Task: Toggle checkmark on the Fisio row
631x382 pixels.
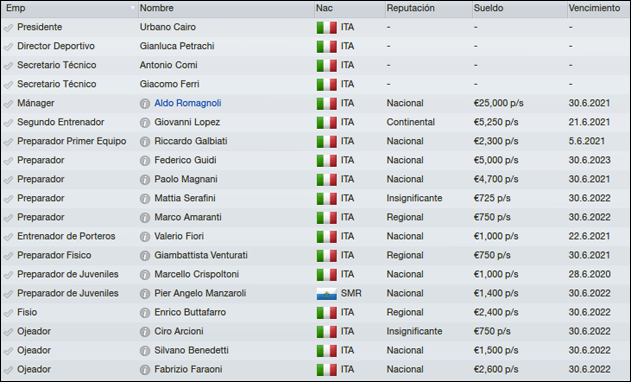Action: [8, 313]
